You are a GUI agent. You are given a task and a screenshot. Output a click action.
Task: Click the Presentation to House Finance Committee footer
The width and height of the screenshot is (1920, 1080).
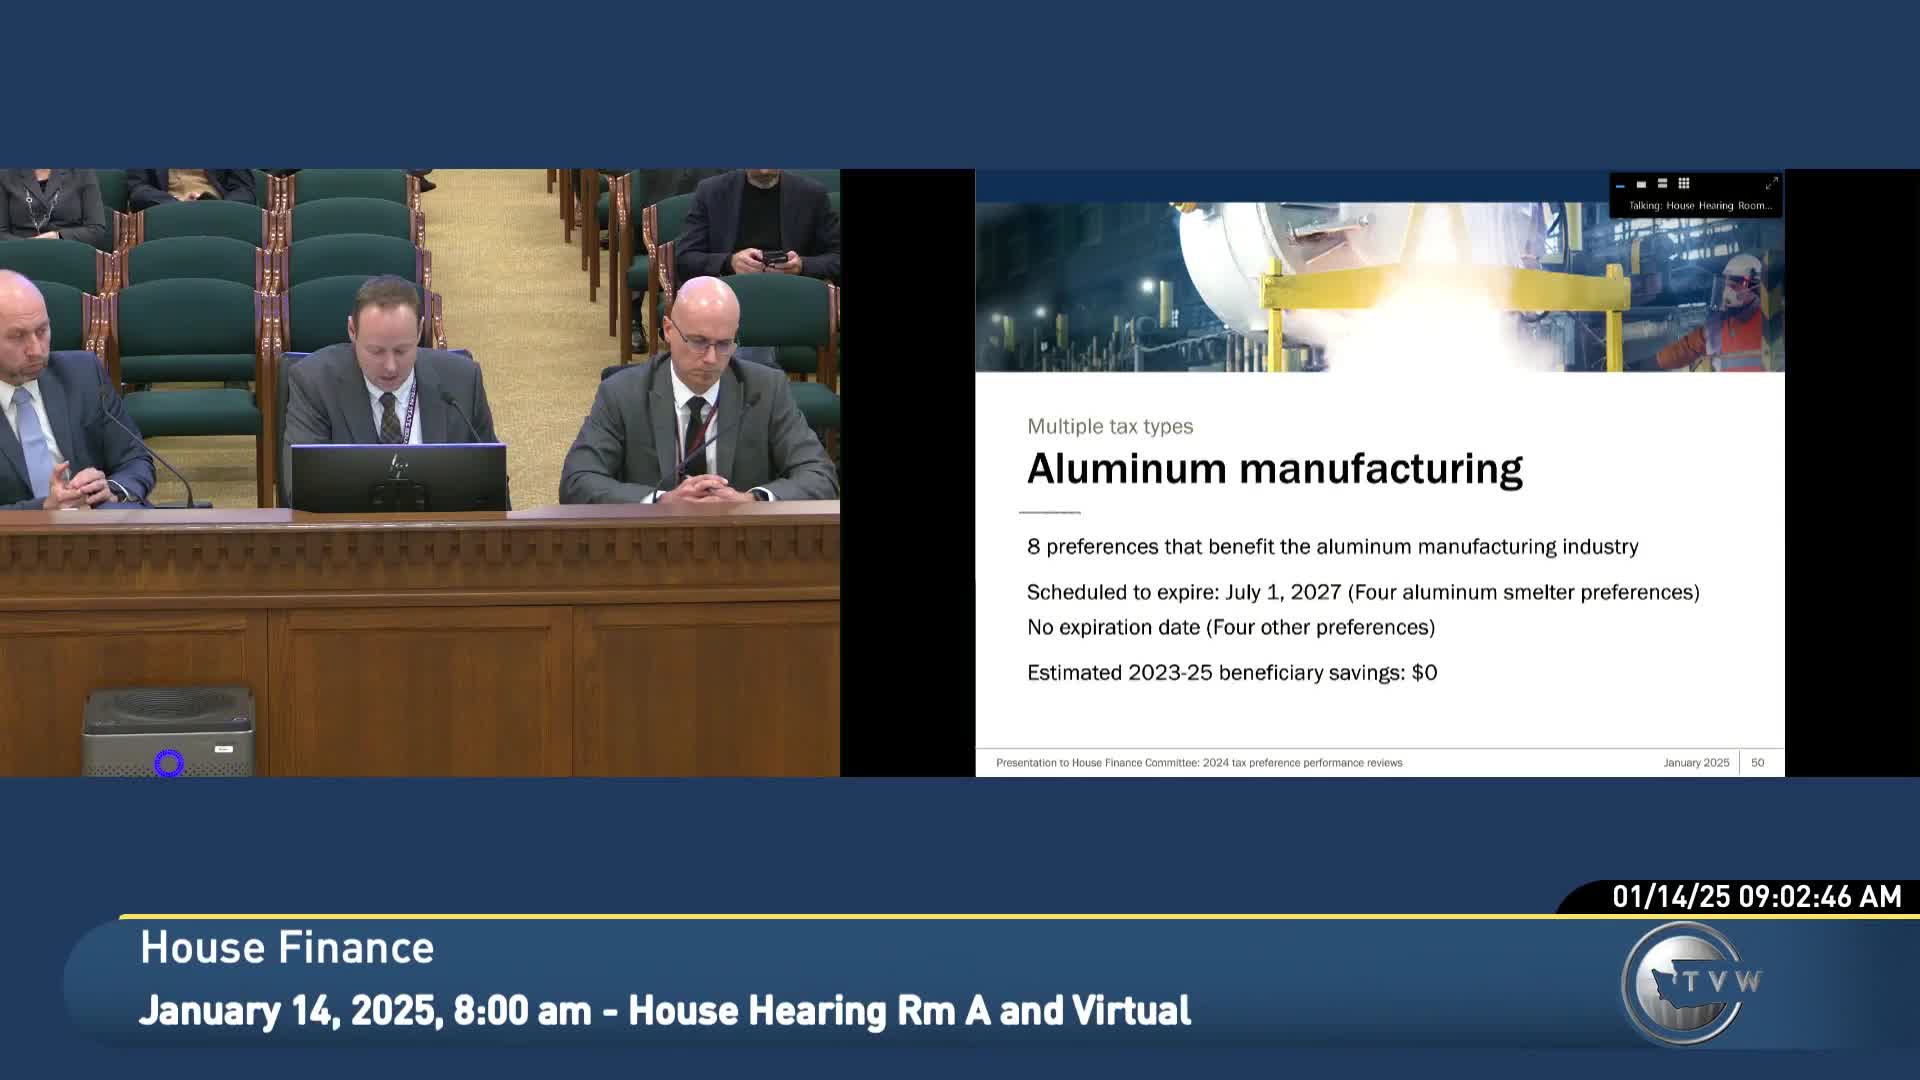pyautogui.click(x=1200, y=762)
